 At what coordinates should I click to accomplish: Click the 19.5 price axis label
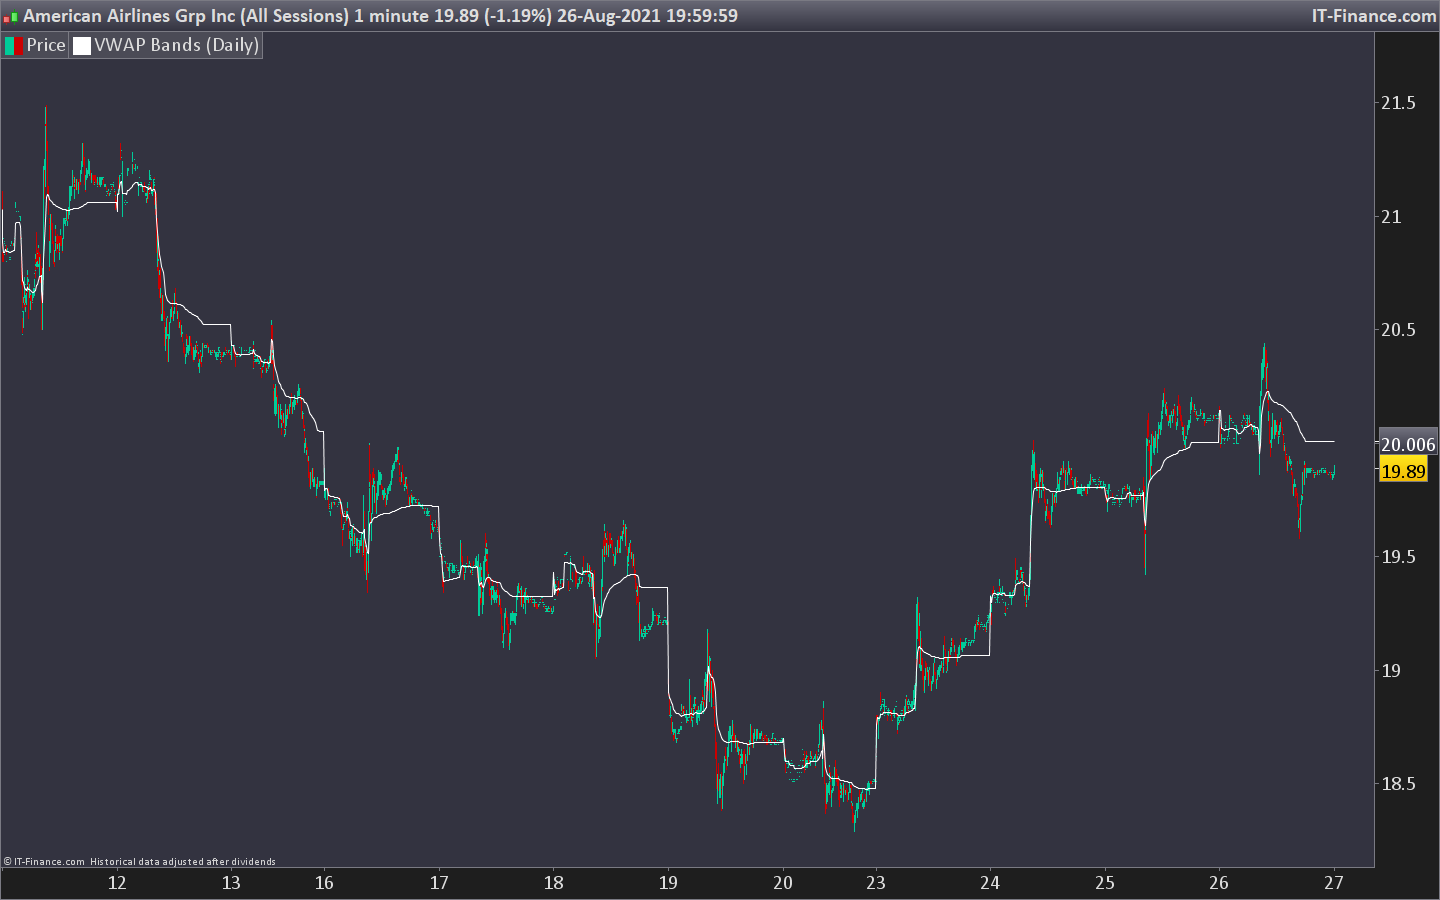1398,557
